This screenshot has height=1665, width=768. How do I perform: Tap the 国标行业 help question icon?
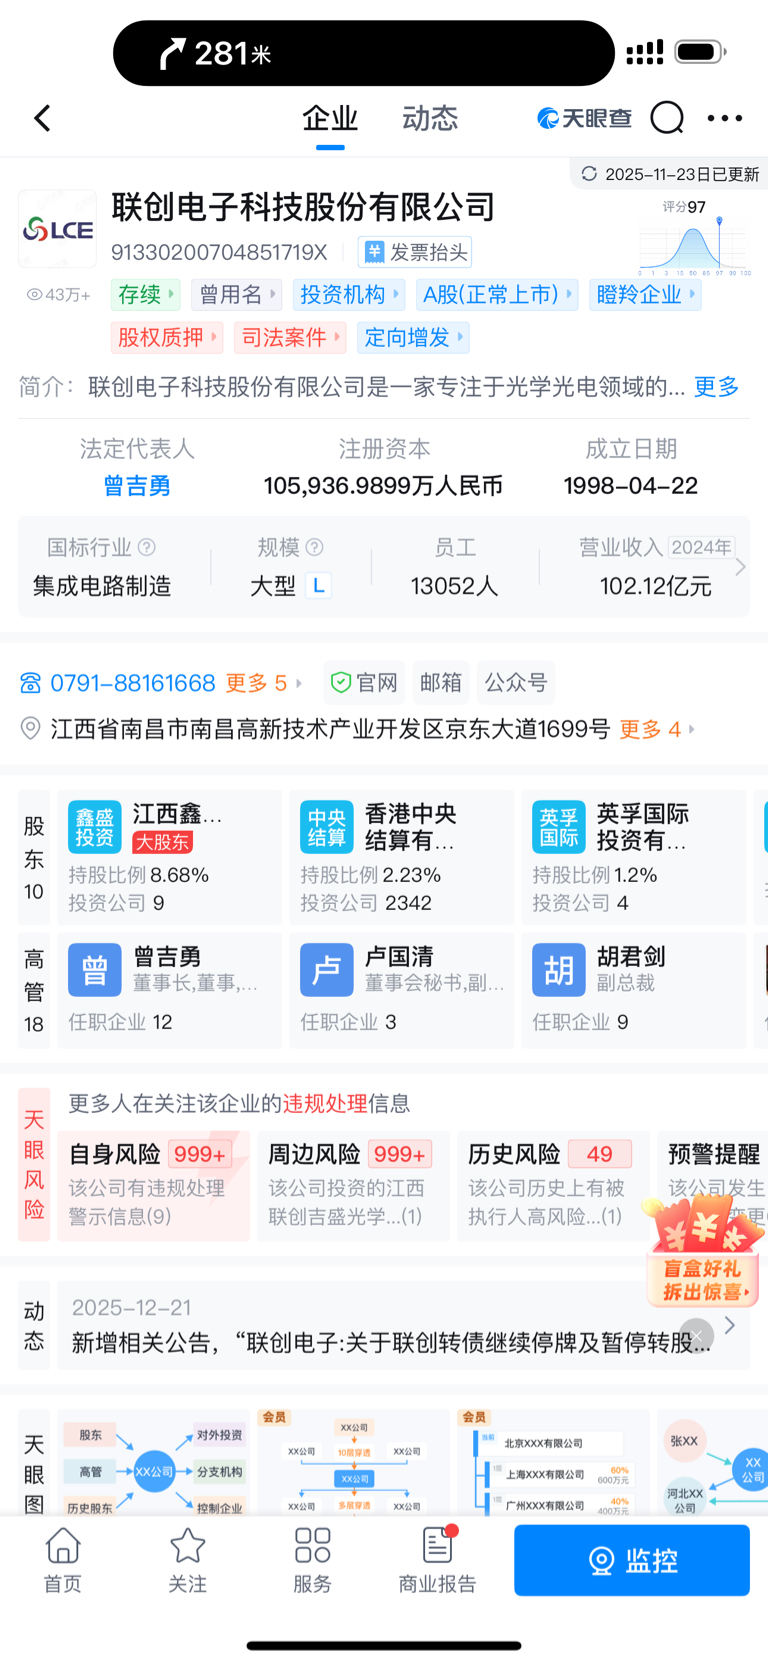point(147,547)
